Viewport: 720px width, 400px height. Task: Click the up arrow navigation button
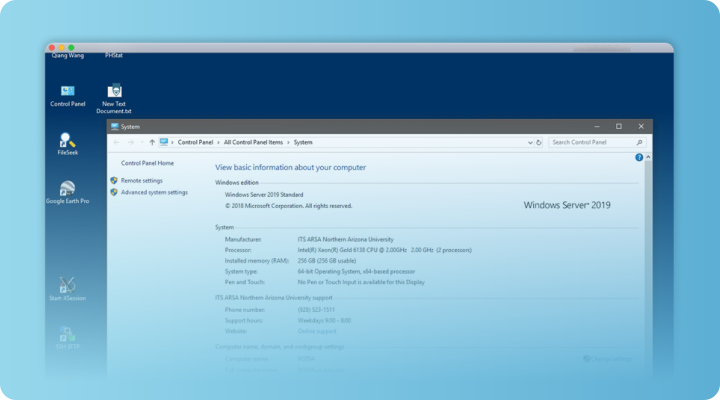coord(151,142)
